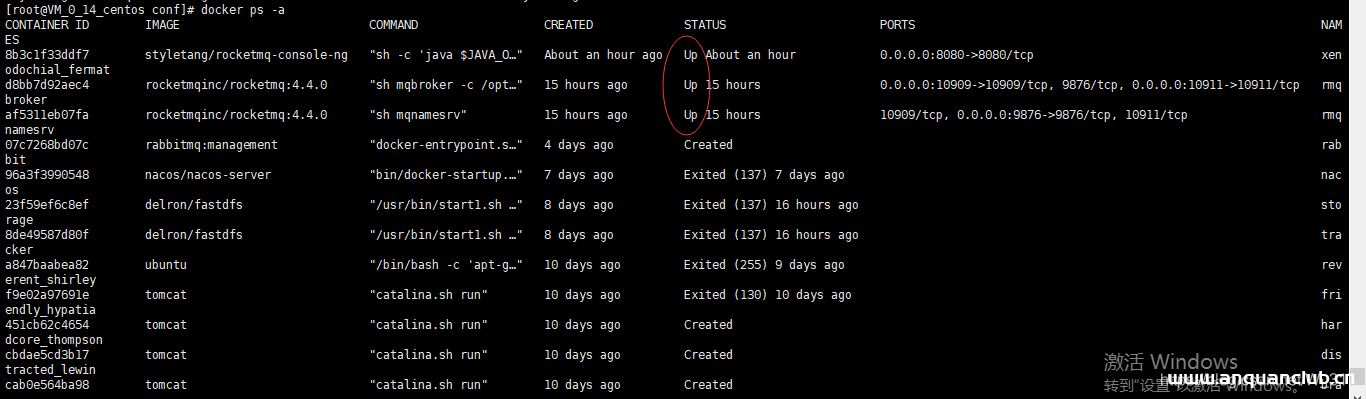
Task: Click the wrapped name dcore_thompson
Action: 54,340
